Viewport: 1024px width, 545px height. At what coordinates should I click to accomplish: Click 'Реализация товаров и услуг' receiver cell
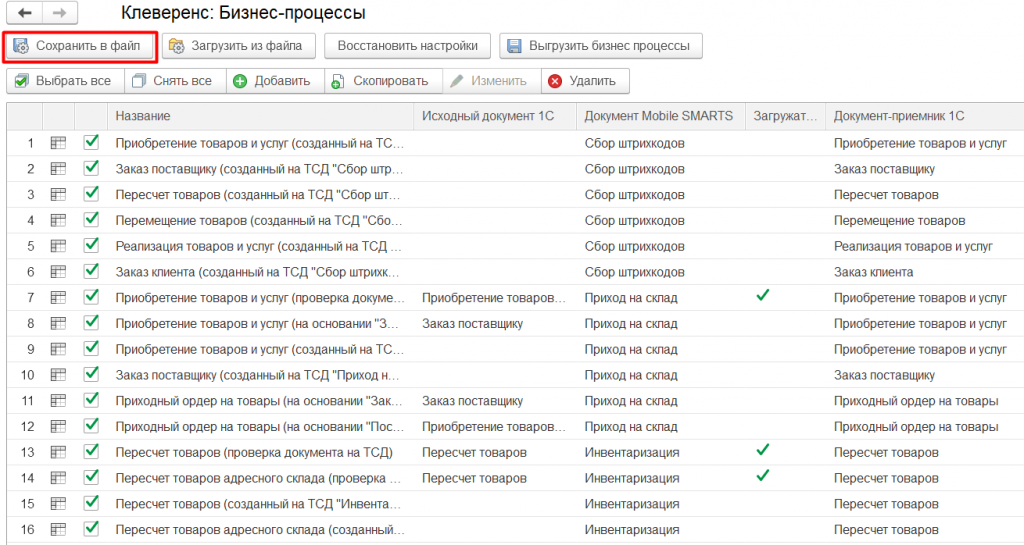pyautogui.click(x=913, y=246)
